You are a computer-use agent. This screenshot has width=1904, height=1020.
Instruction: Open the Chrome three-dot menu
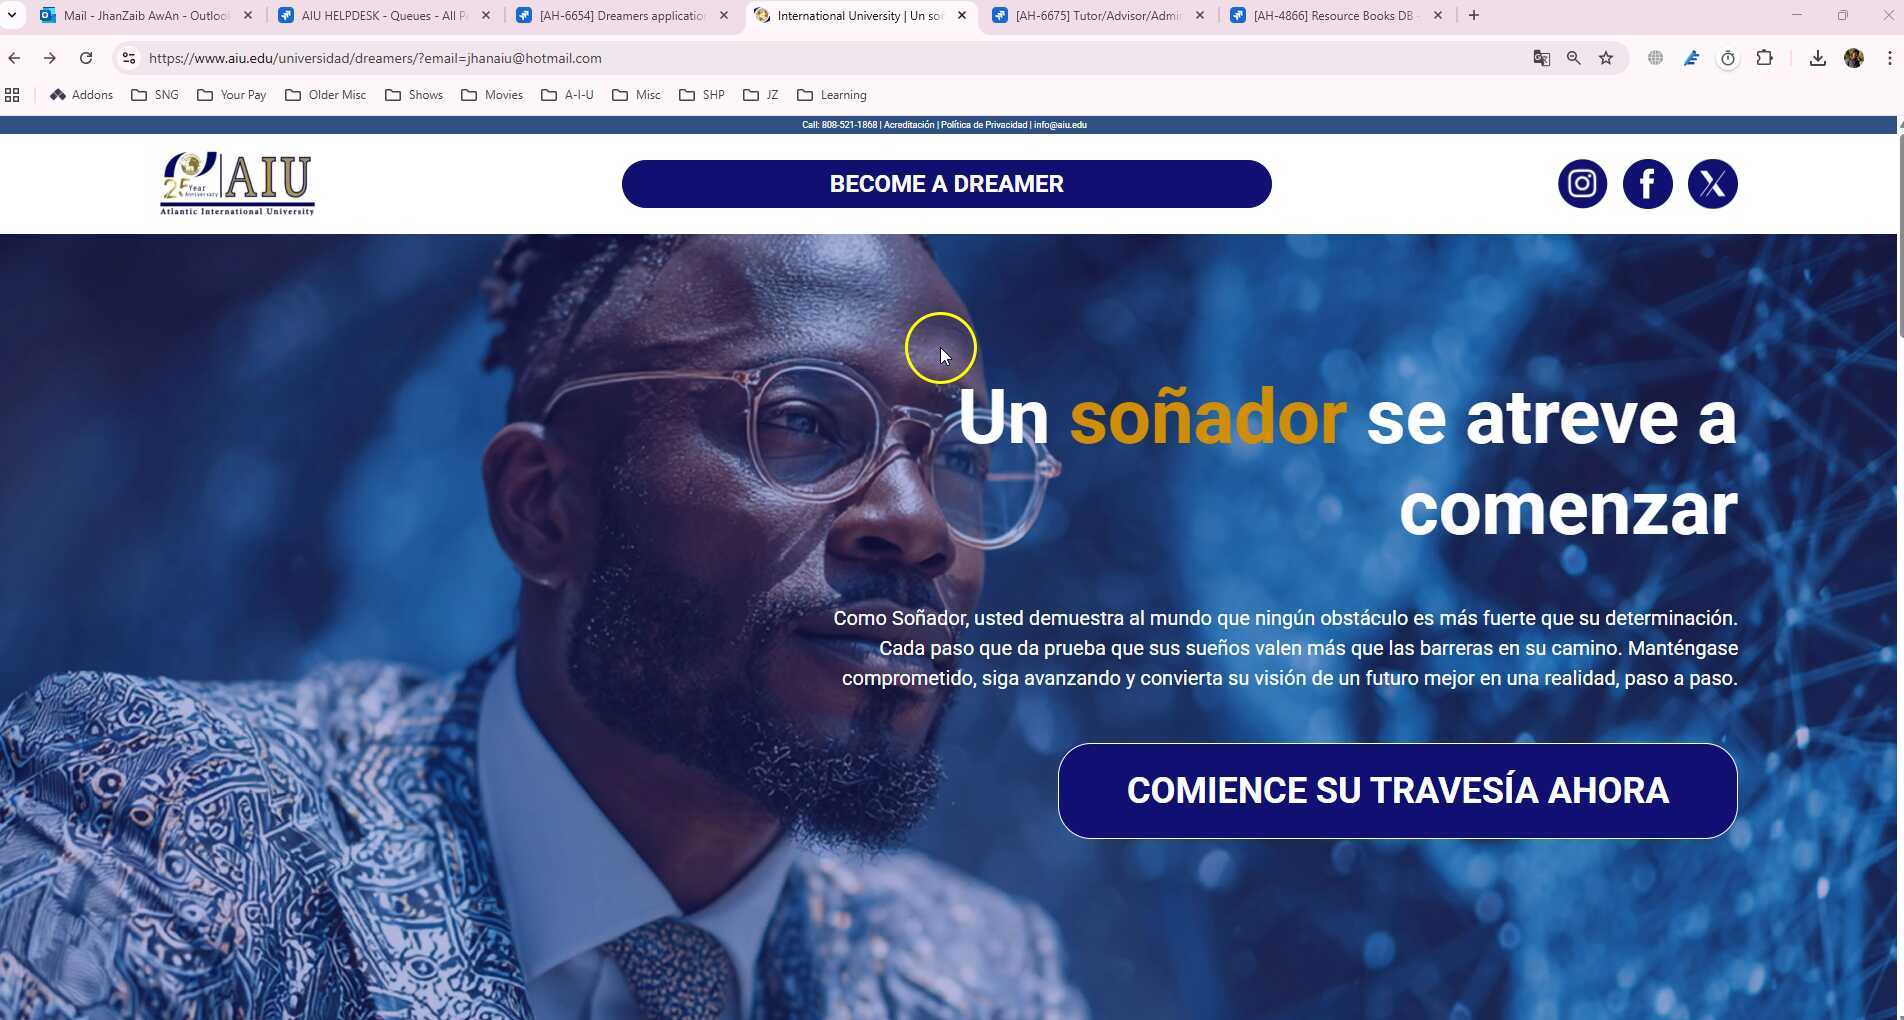[1889, 58]
